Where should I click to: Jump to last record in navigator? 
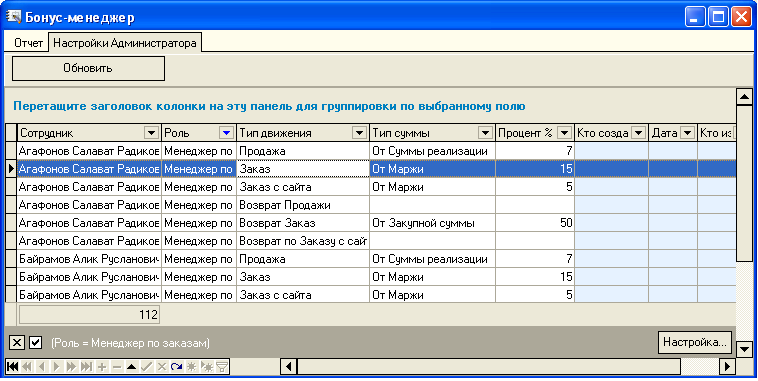click(x=87, y=366)
